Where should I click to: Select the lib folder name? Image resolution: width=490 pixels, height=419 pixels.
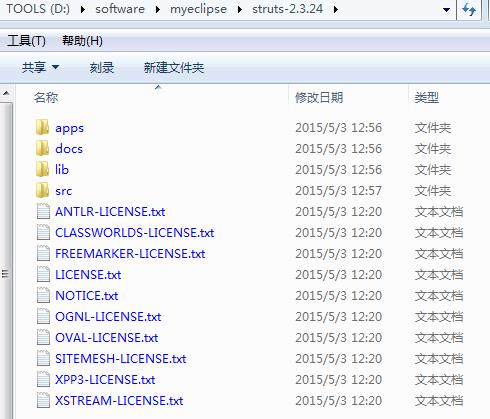(x=62, y=170)
